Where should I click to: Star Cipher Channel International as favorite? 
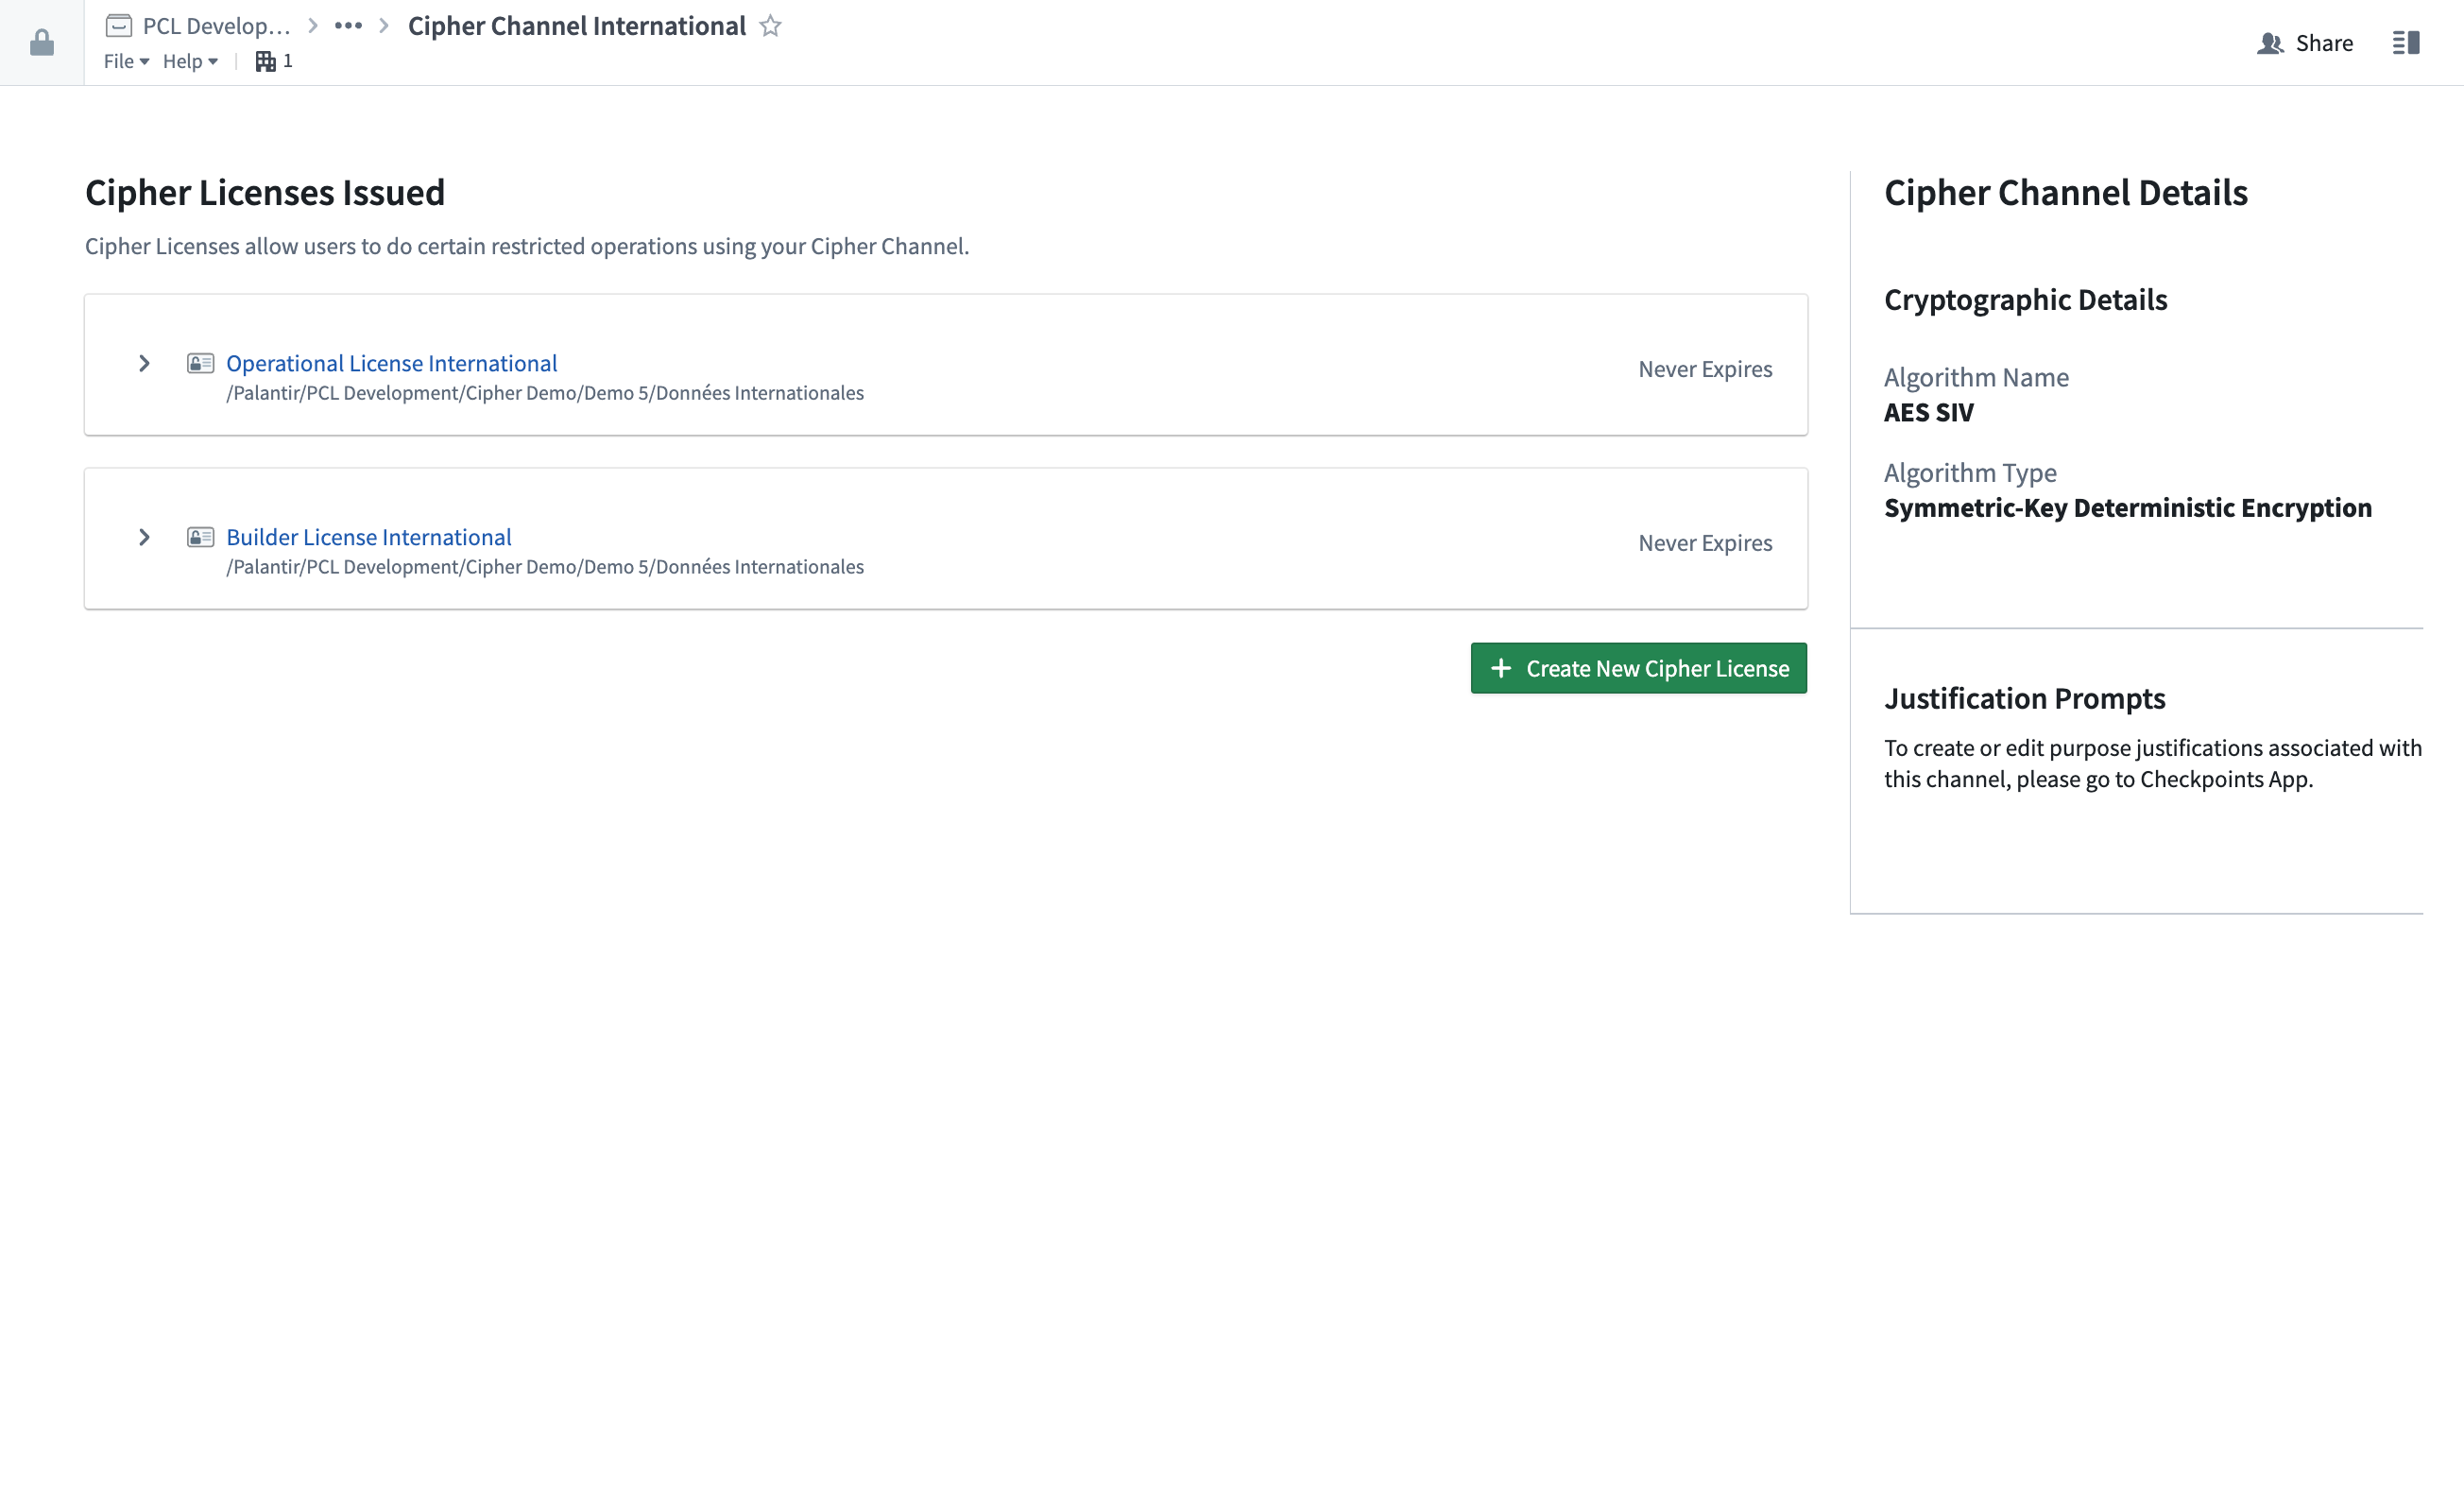click(x=770, y=26)
